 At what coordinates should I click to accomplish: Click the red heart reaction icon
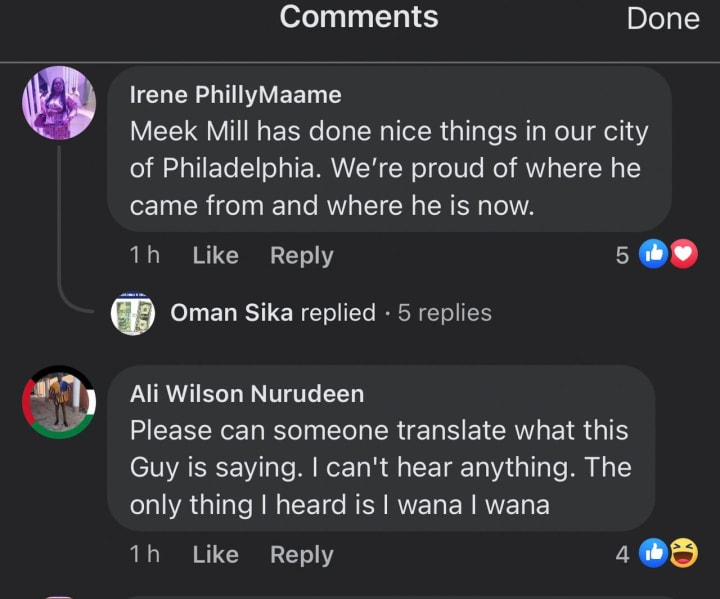tap(683, 255)
